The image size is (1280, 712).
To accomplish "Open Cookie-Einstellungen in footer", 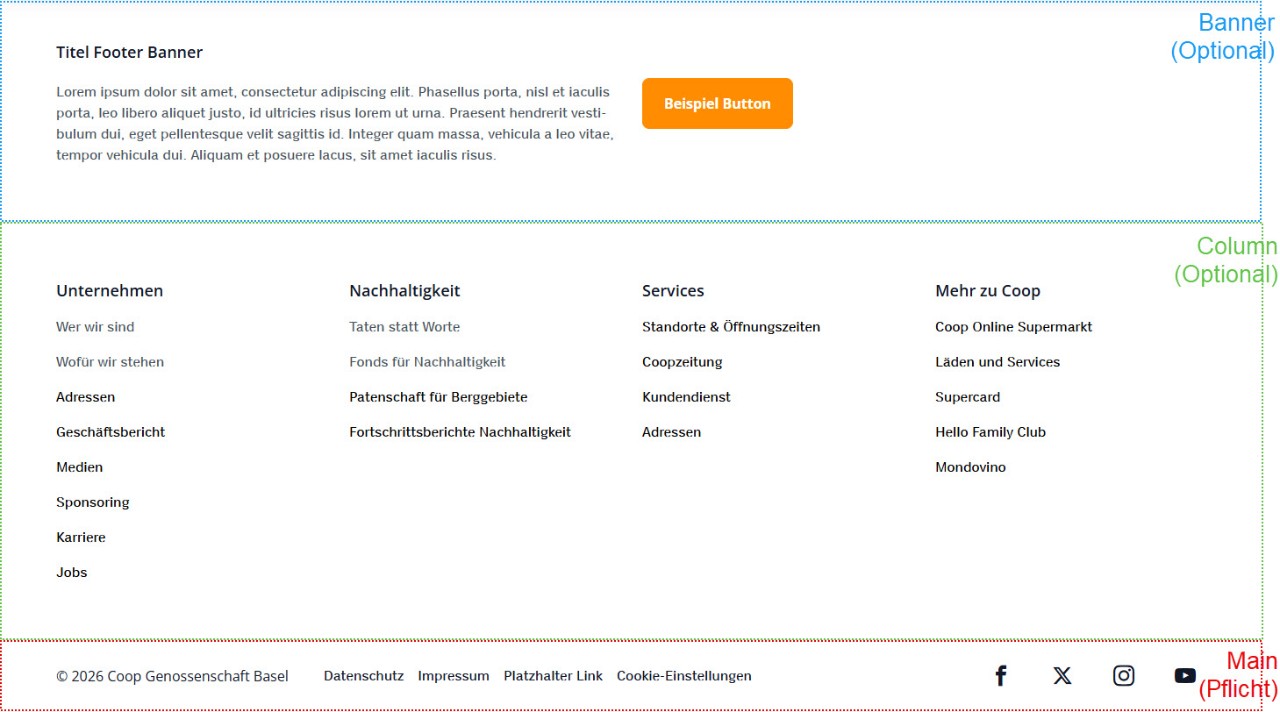I will pos(684,676).
